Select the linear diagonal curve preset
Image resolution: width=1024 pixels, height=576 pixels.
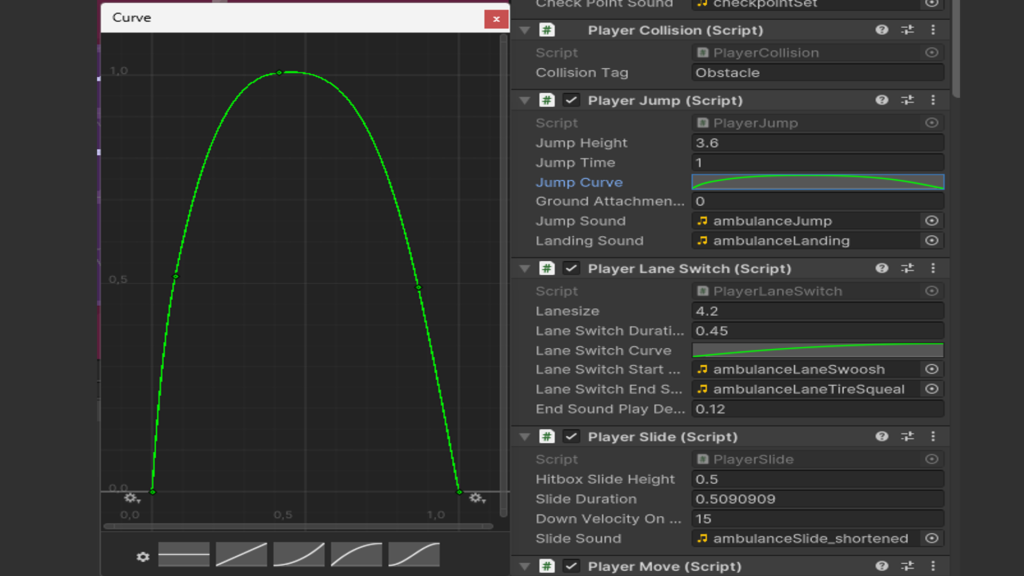tap(241, 553)
